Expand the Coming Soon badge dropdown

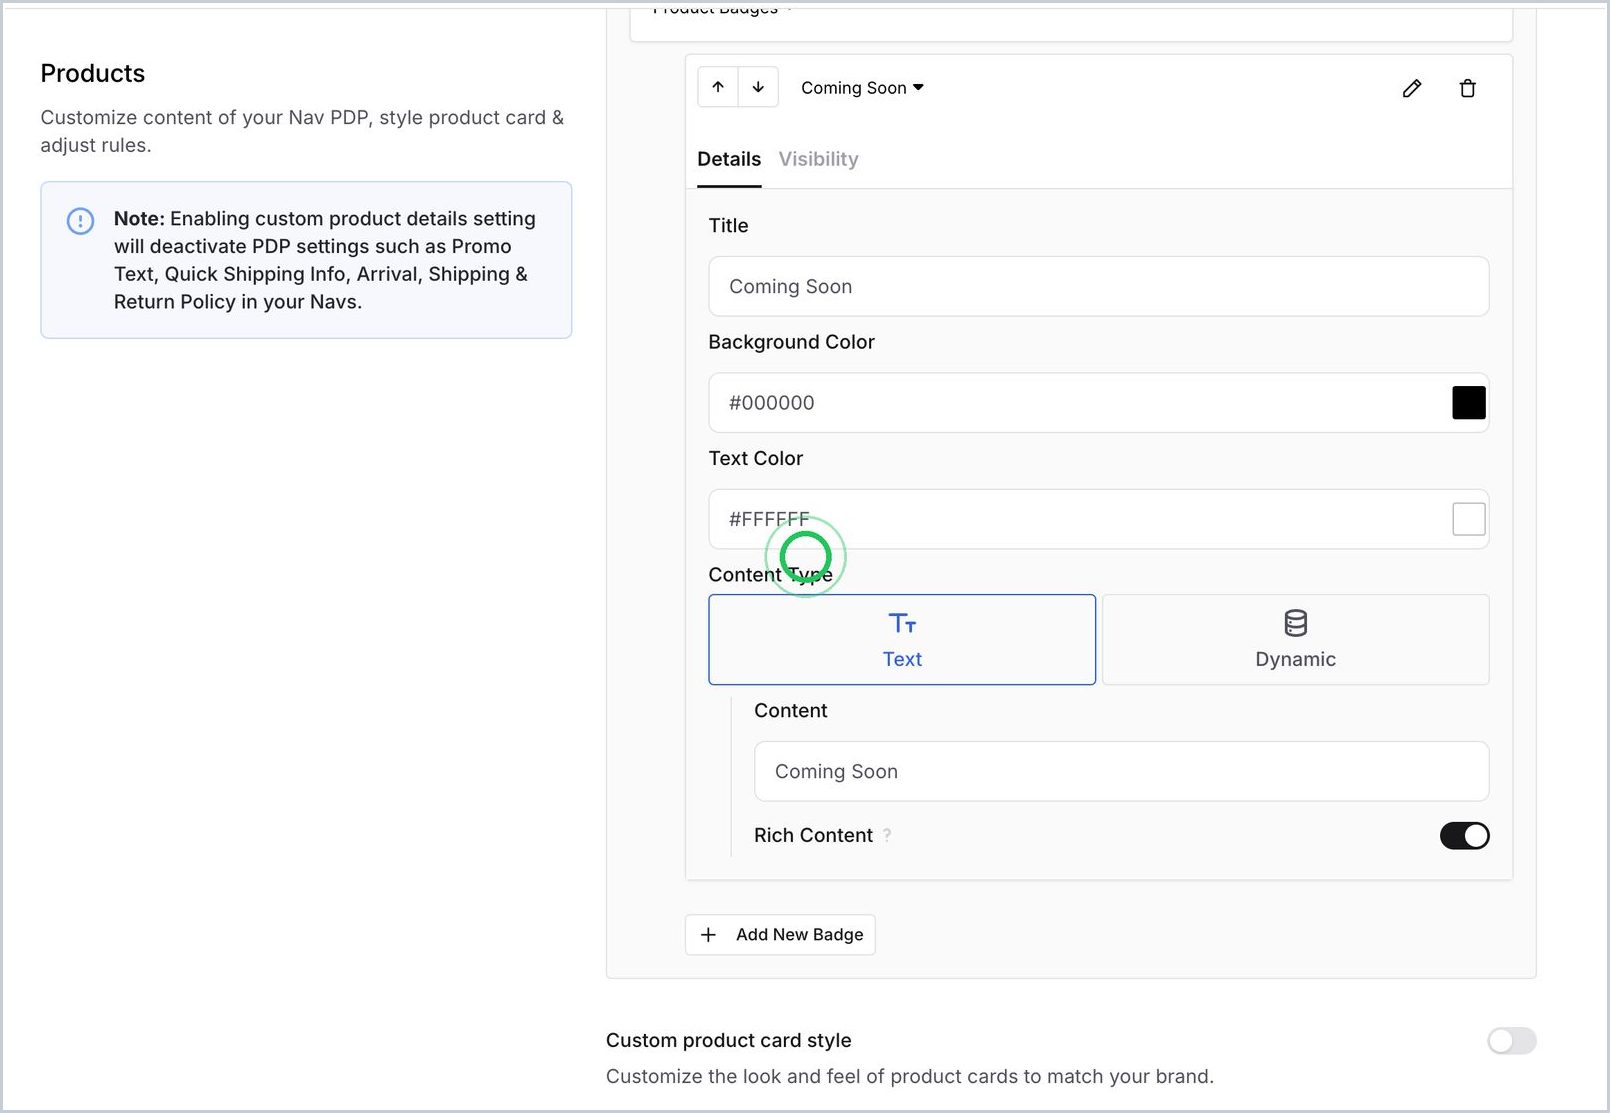tap(862, 88)
